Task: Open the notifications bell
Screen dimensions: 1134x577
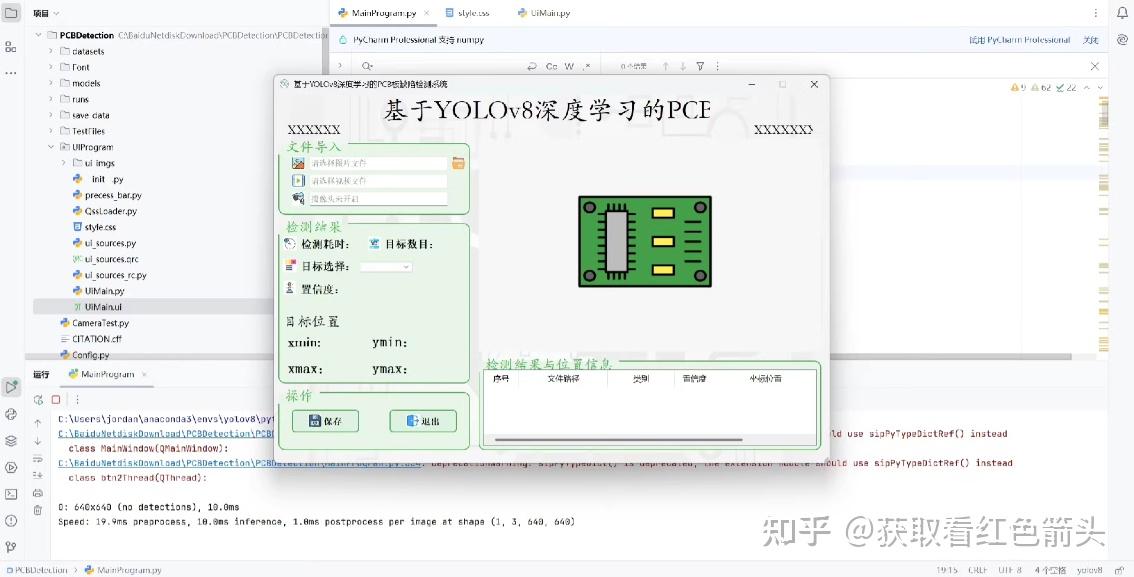Action: click(x=1121, y=12)
